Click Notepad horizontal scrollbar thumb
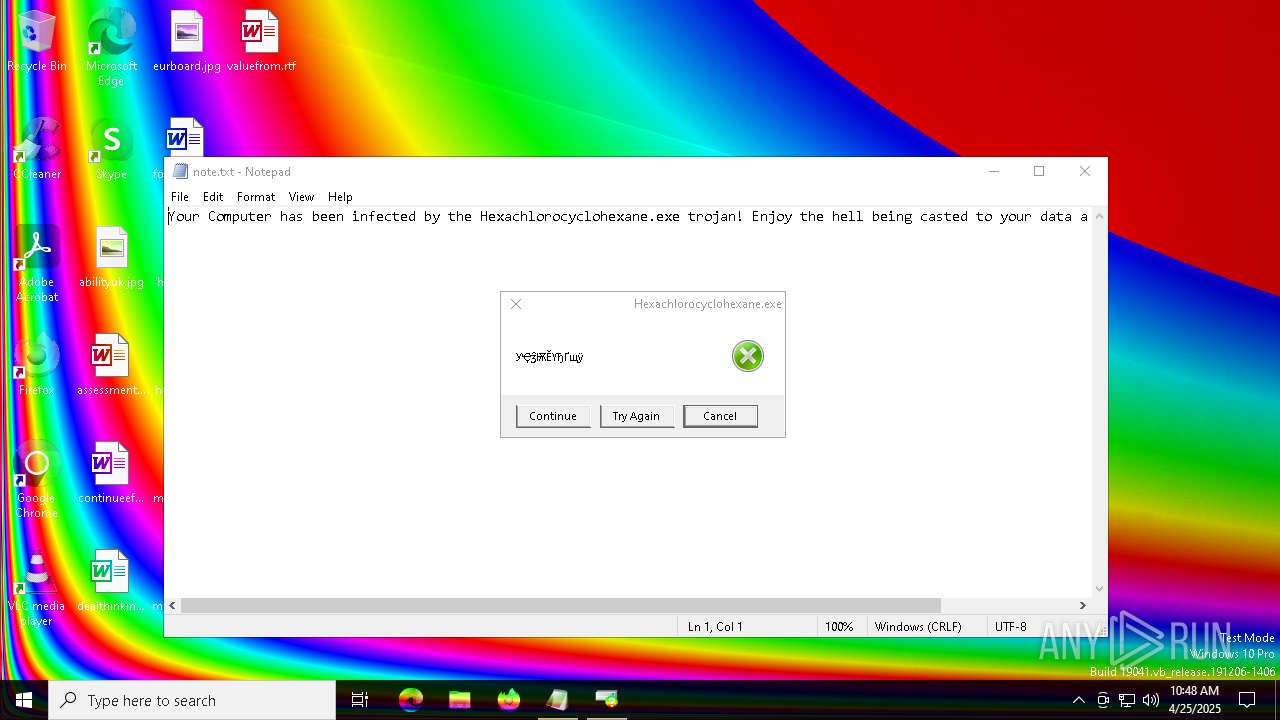Screen dimensions: 1280x720 561,605
